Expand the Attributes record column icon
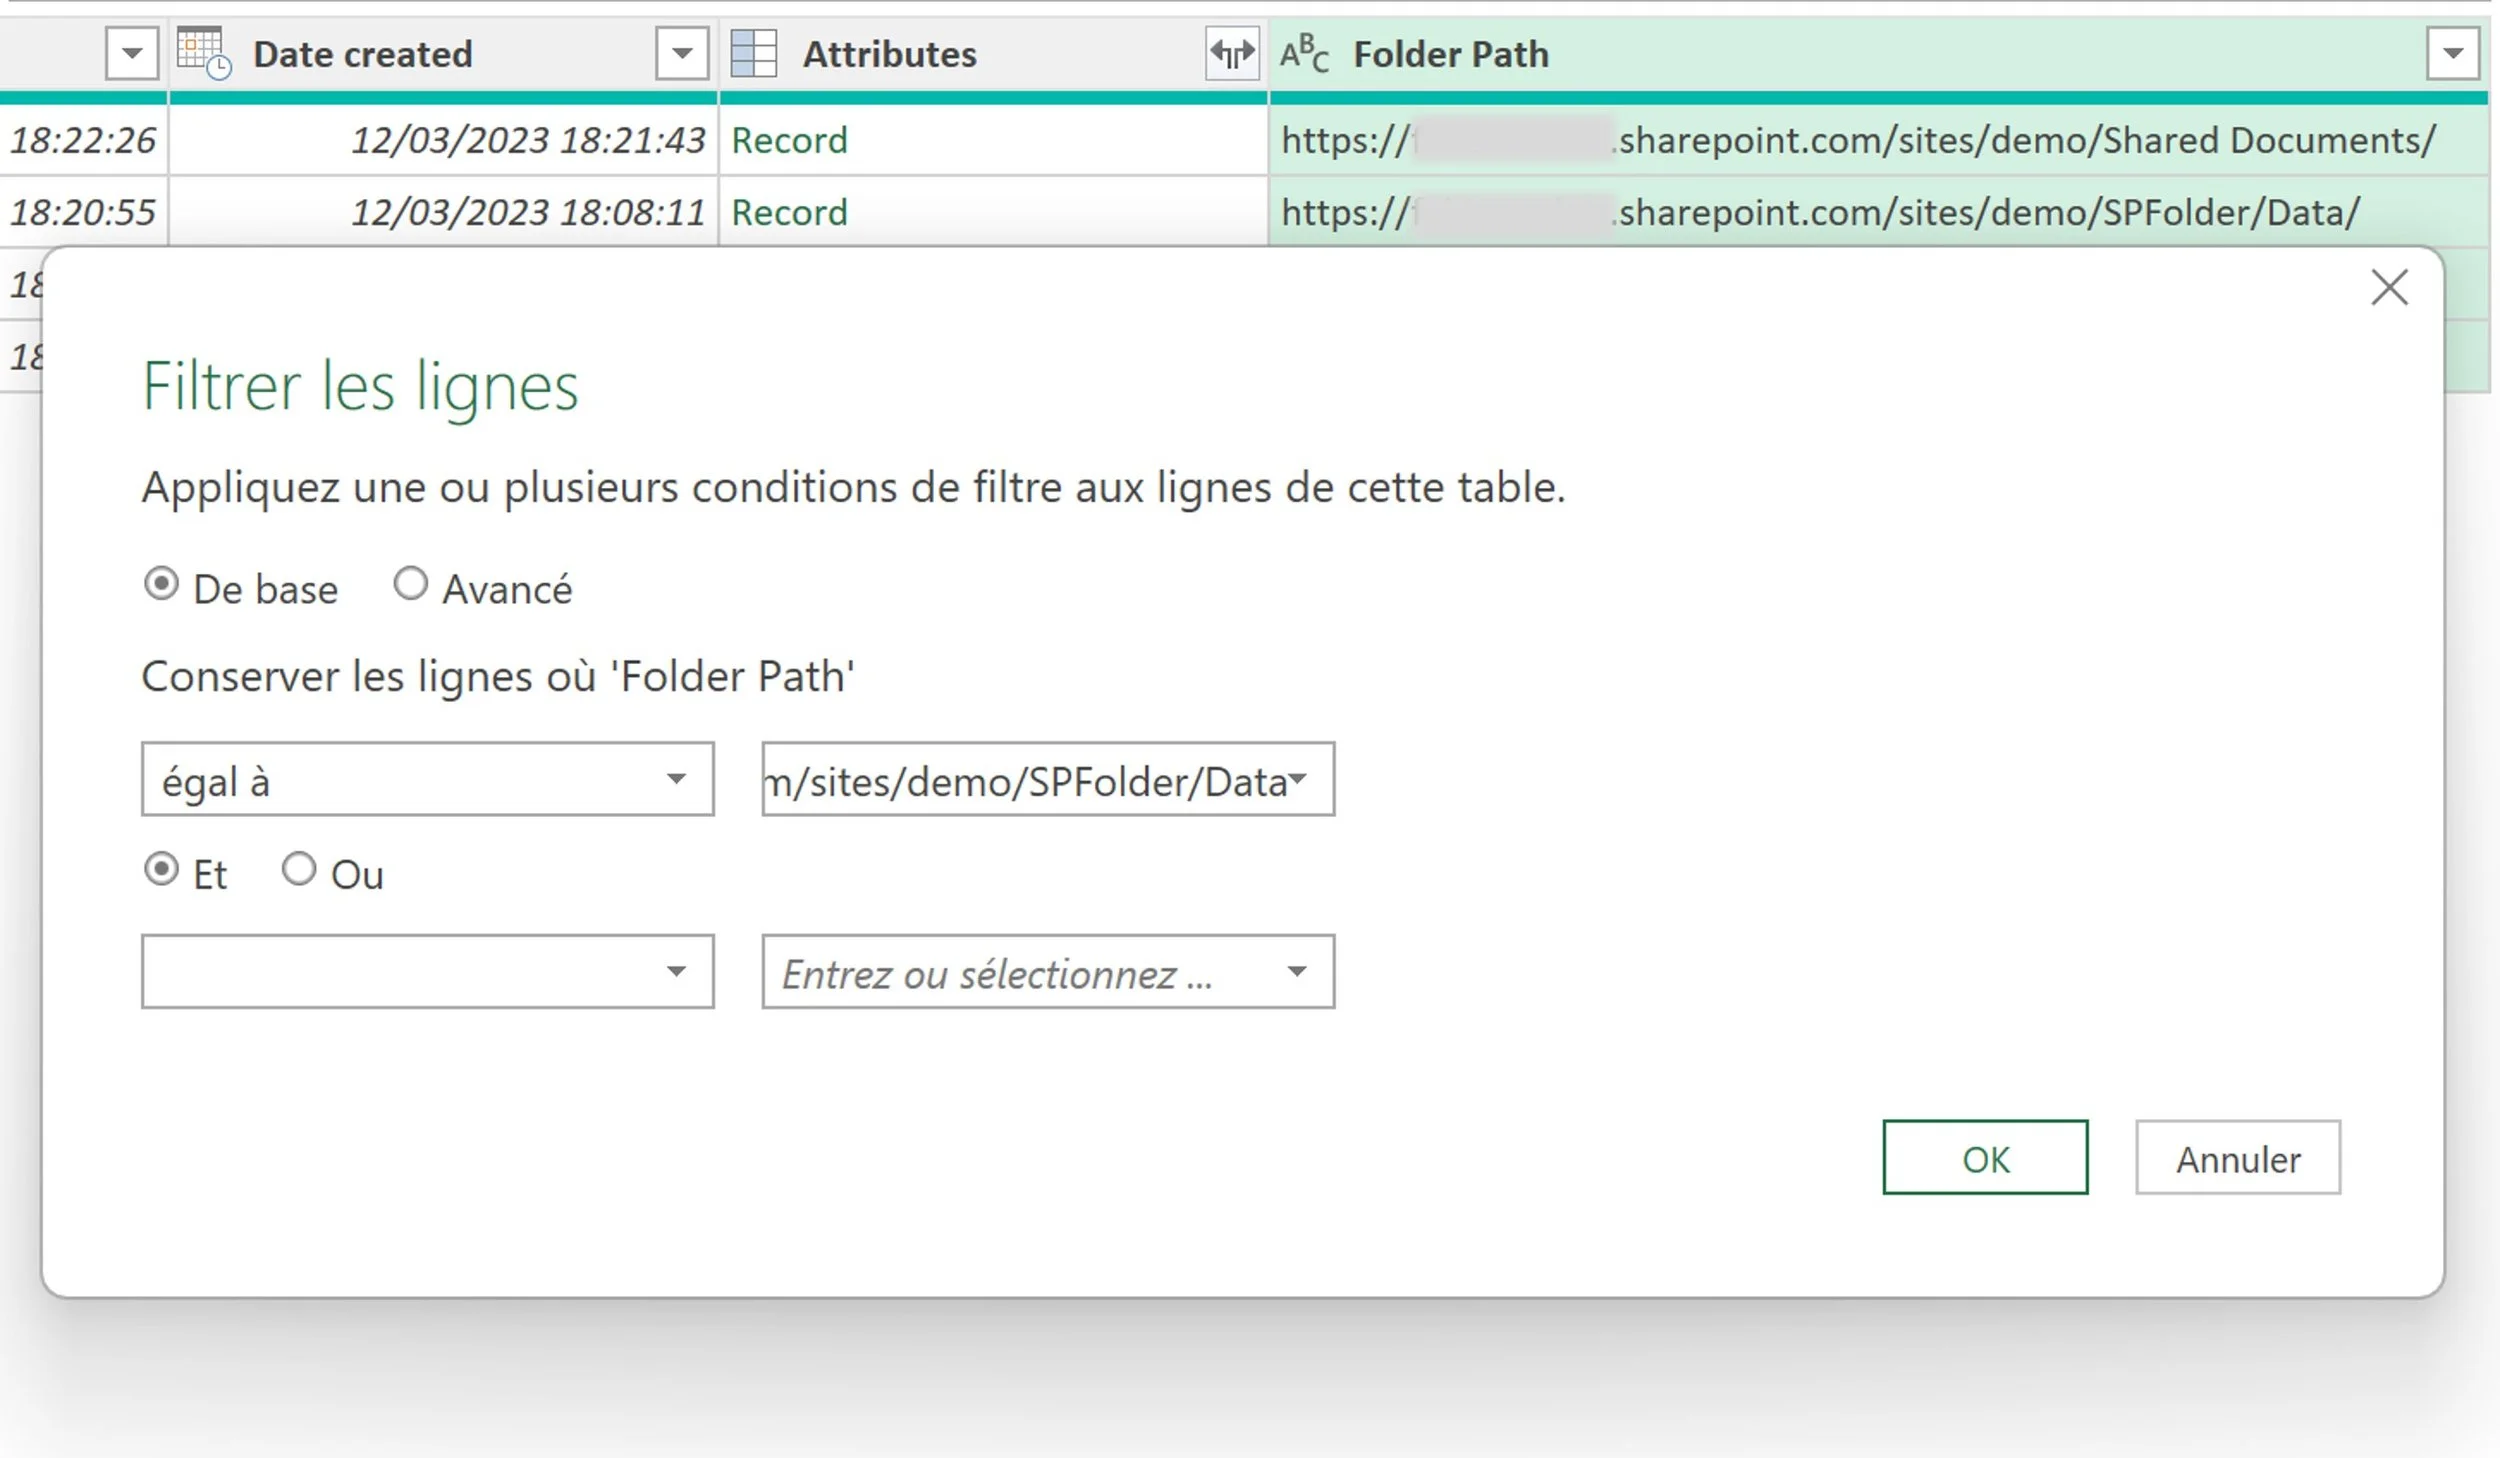2500x1458 pixels. [x=1232, y=54]
